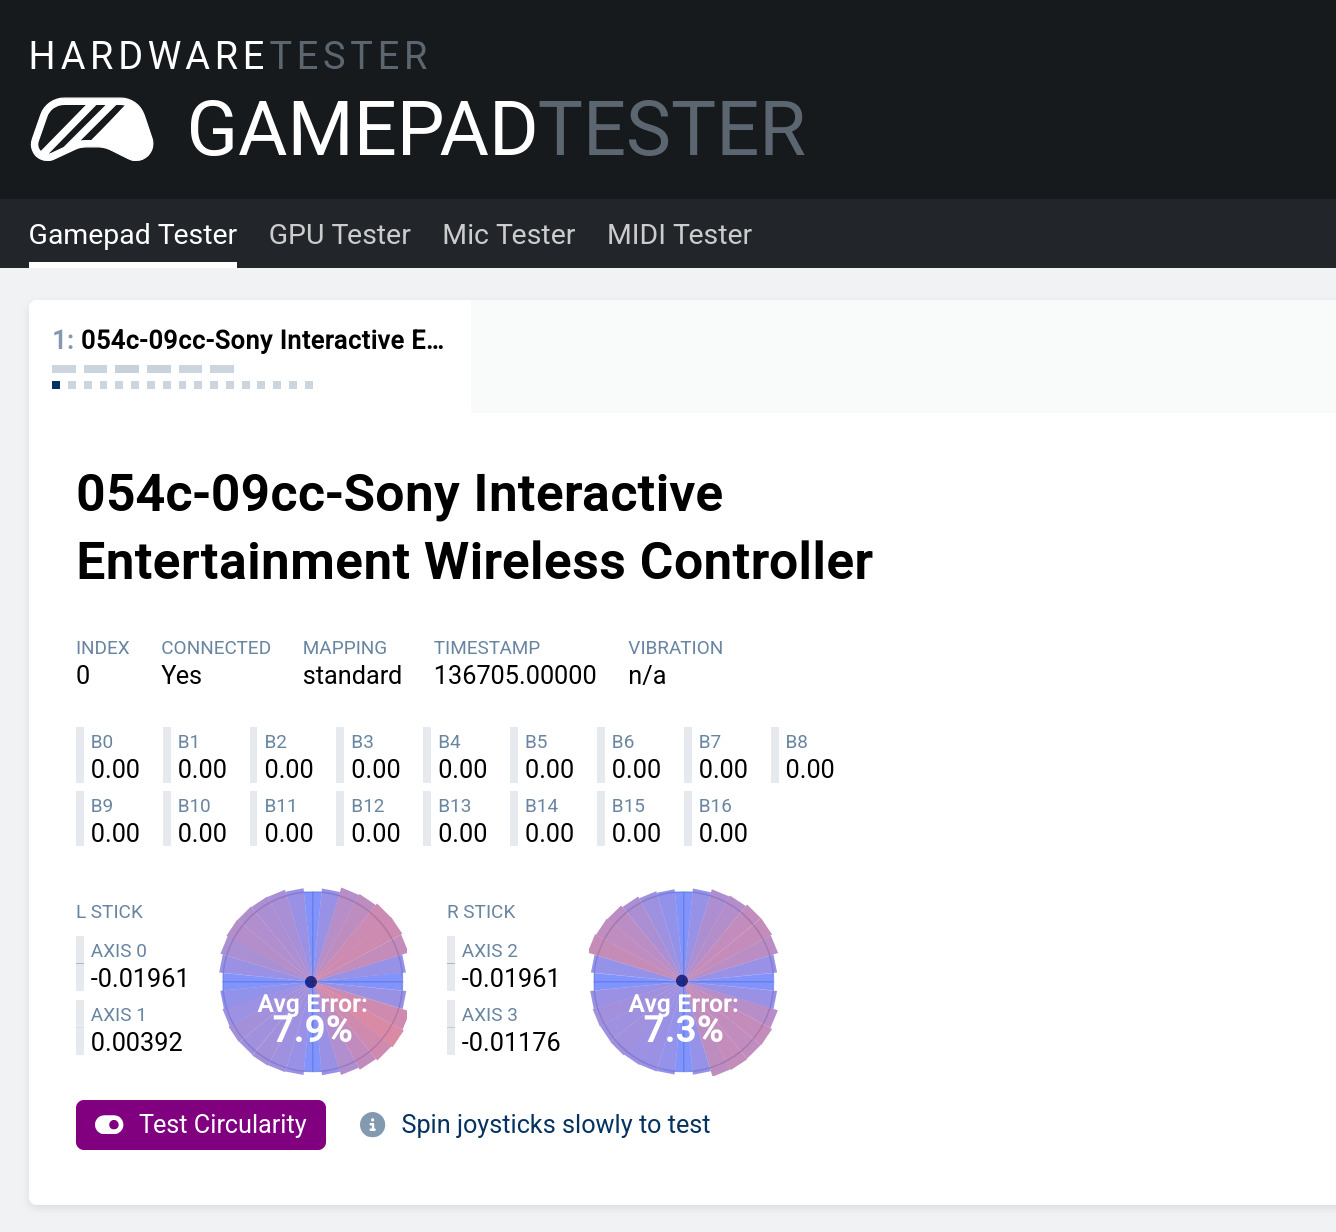Click the Spin joysticks slowly to test text
Viewport: 1336px width, 1232px height.
(555, 1124)
